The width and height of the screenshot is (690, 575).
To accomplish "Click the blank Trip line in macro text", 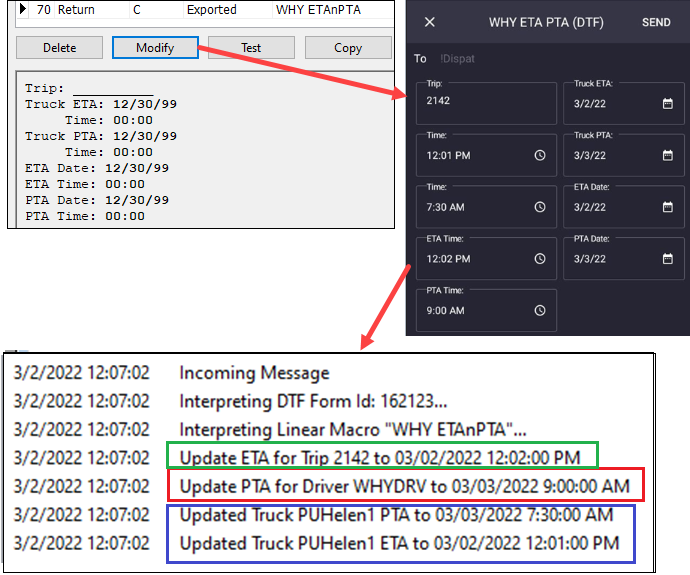I will click(113, 90).
